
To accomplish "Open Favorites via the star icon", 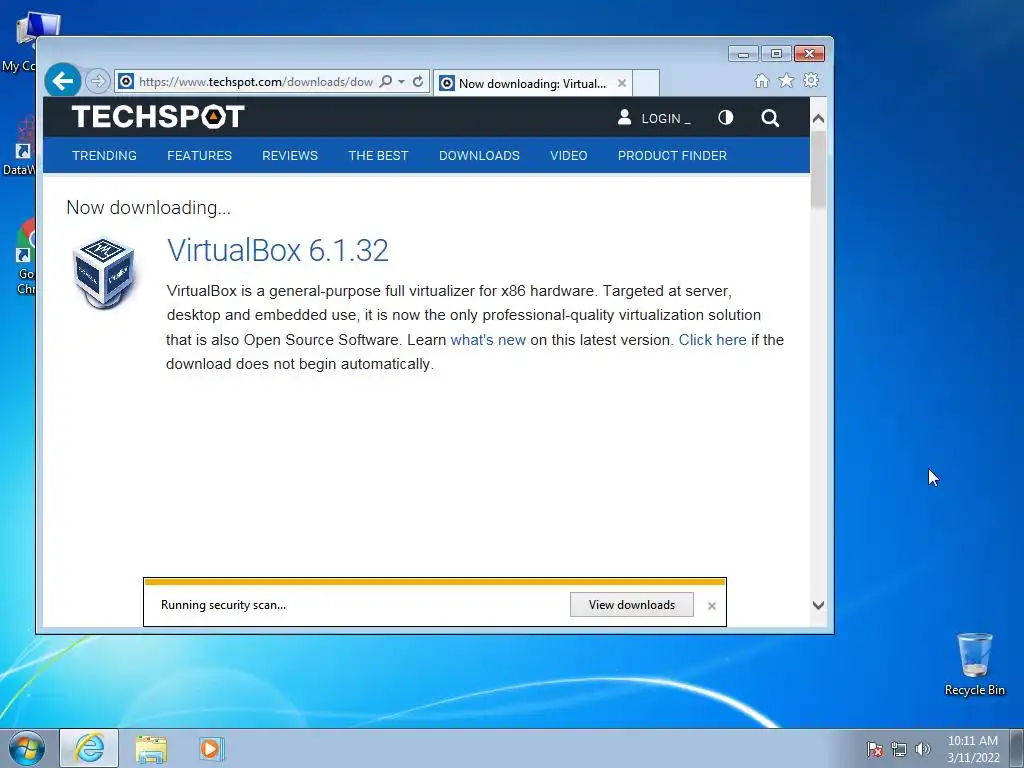I will [x=786, y=80].
